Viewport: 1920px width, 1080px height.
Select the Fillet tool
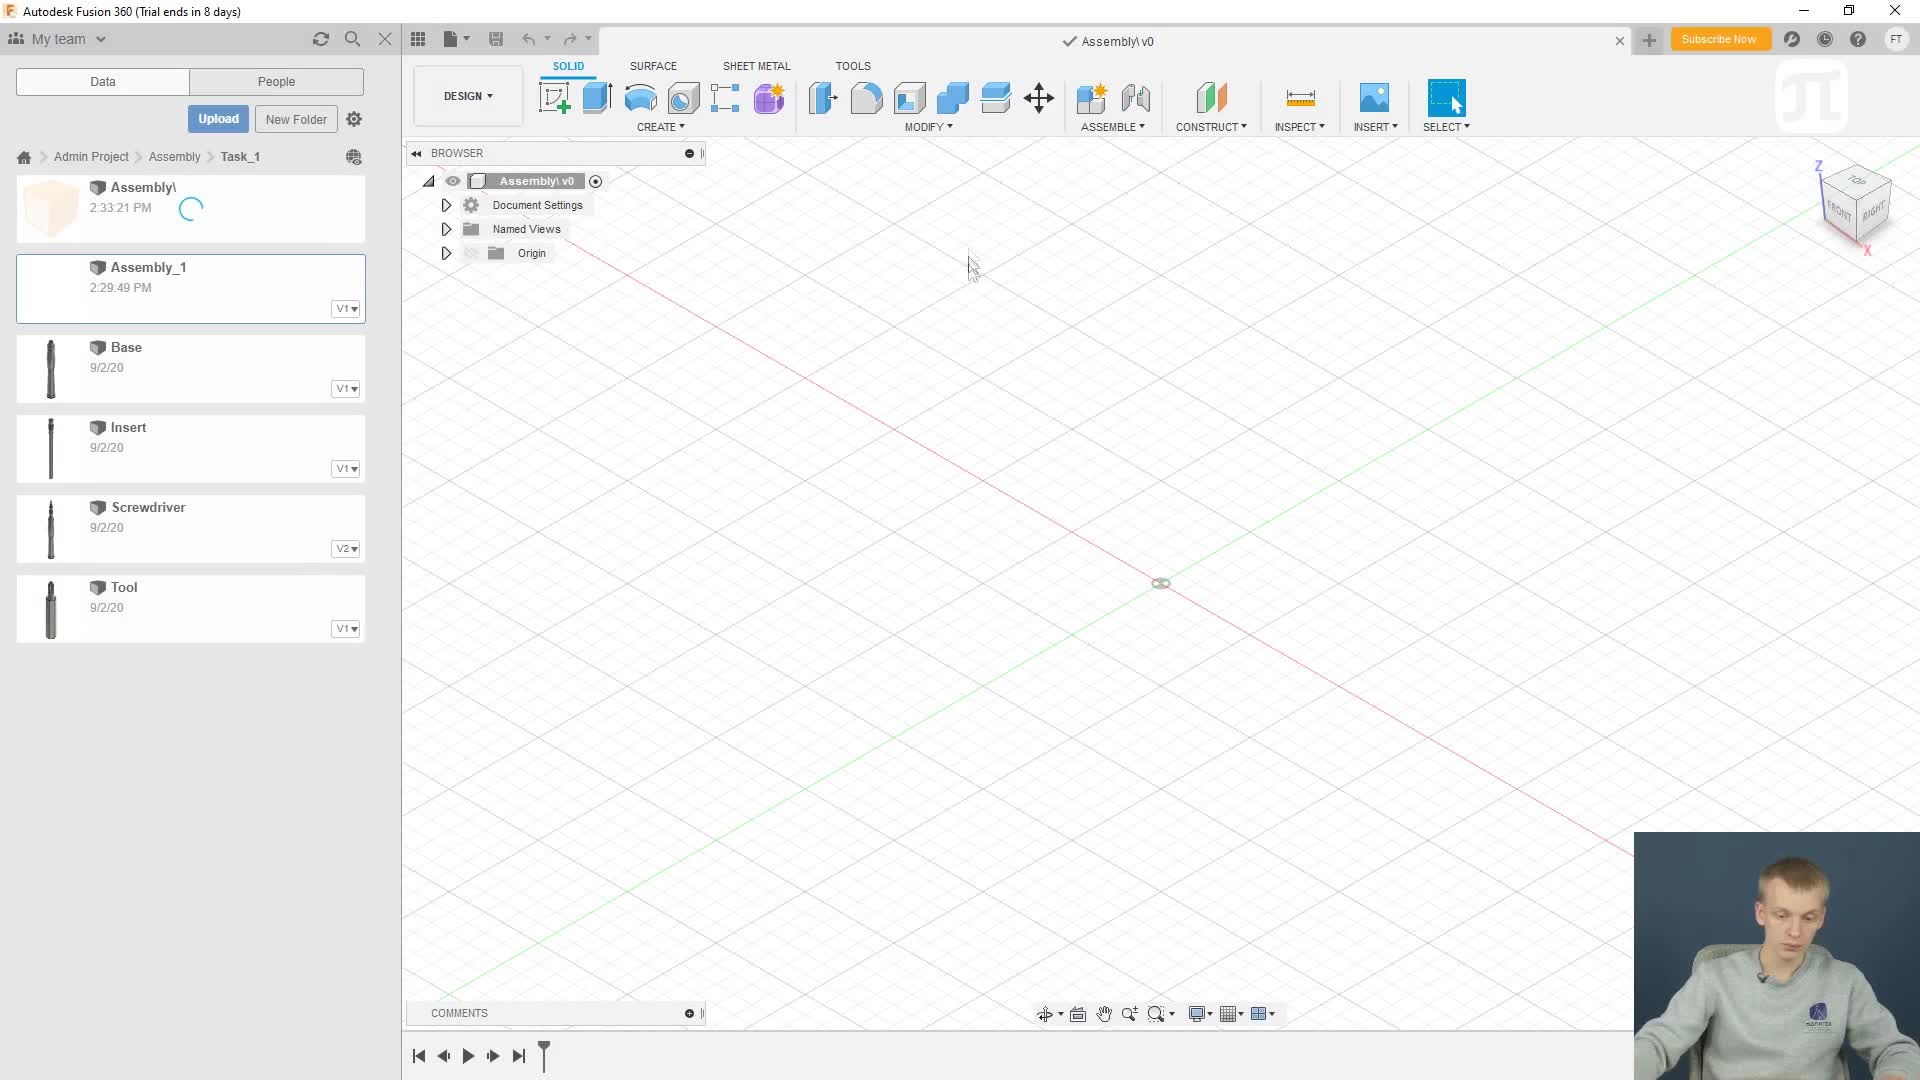867,98
